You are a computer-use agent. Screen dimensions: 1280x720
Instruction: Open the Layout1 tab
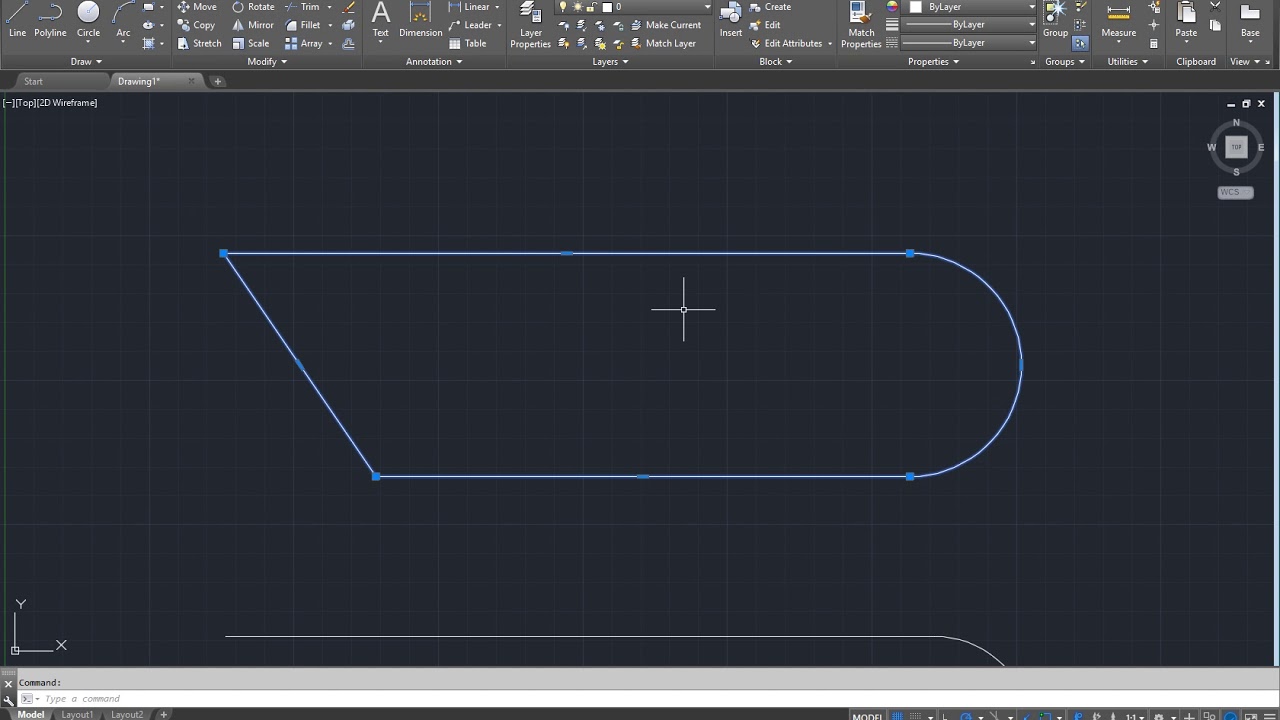point(77,714)
